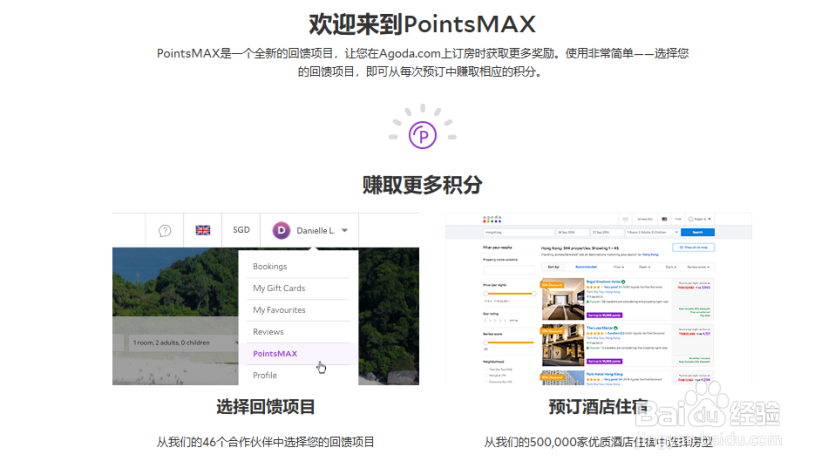
Task: Click the 选择回馈项目 caption
Action: point(266,407)
